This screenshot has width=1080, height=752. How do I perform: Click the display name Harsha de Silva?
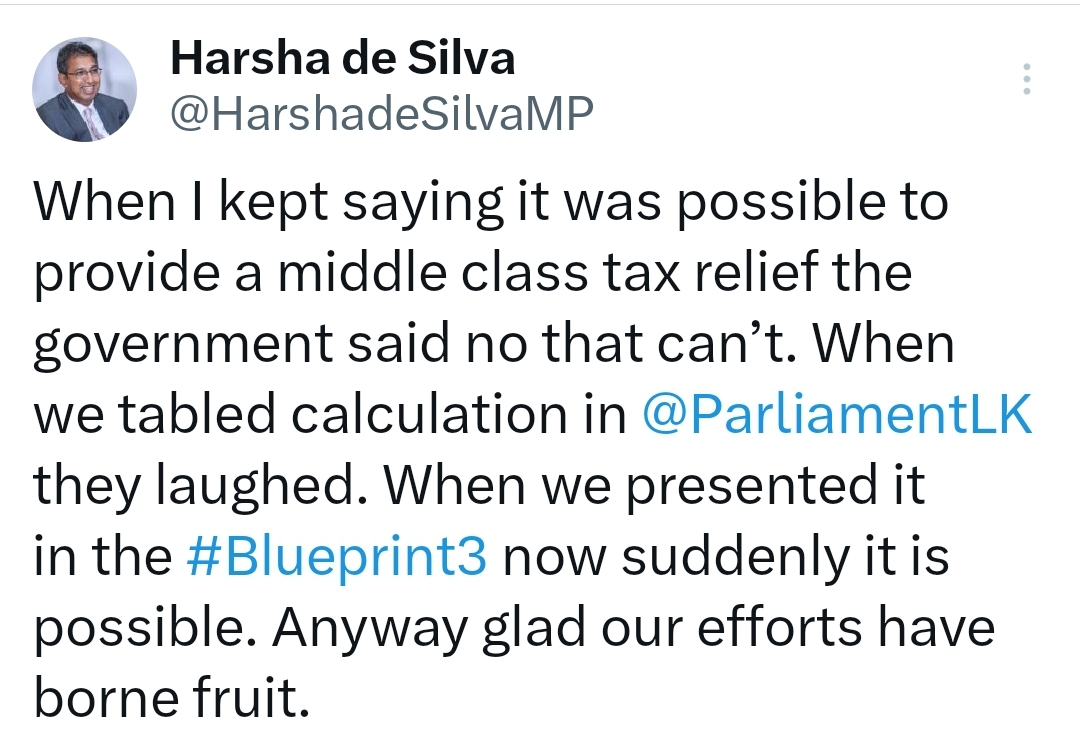tap(342, 58)
